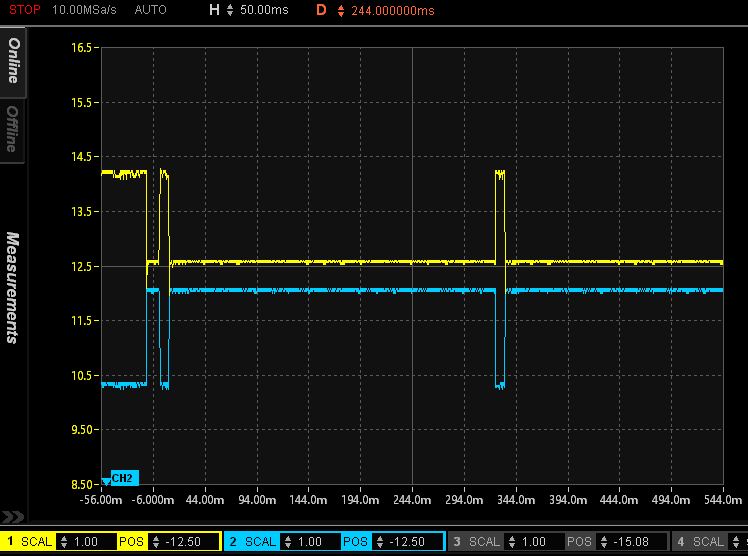Adjust channel 1 POS stepper arrows
The width and height of the screenshot is (748, 556).
point(154,542)
